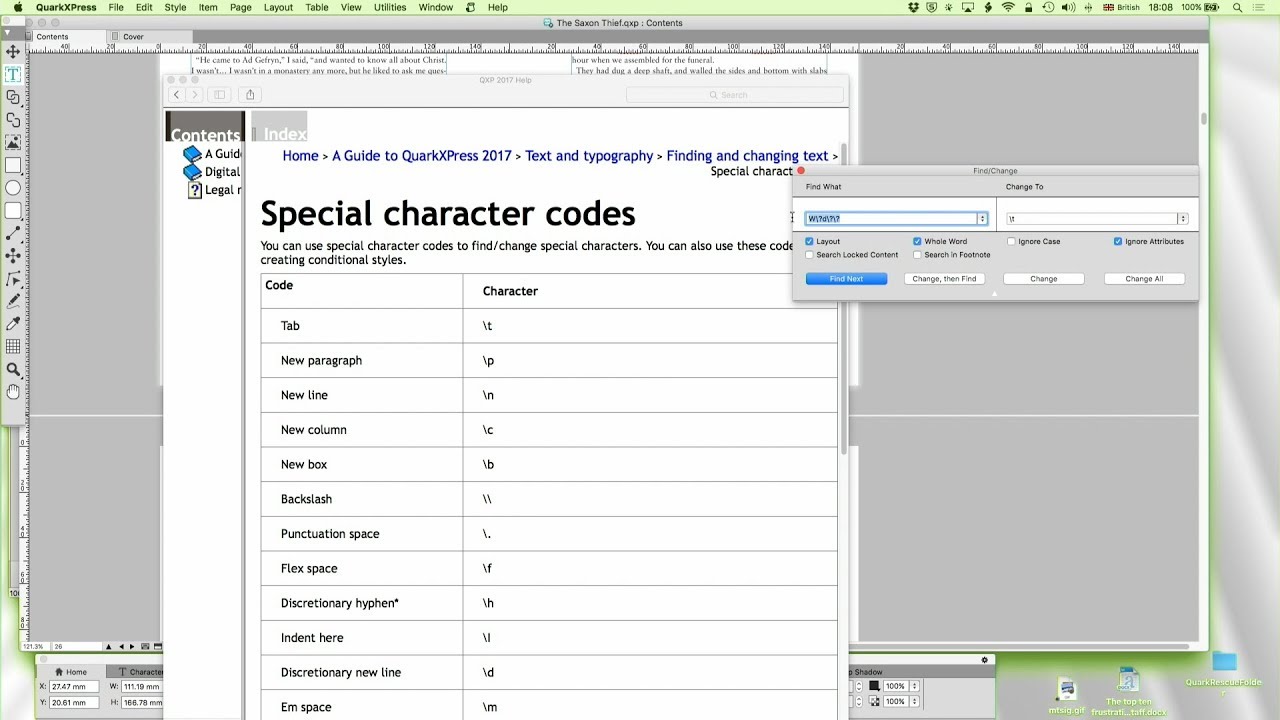Toggle the Help window sidebar

click(x=220, y=95)
